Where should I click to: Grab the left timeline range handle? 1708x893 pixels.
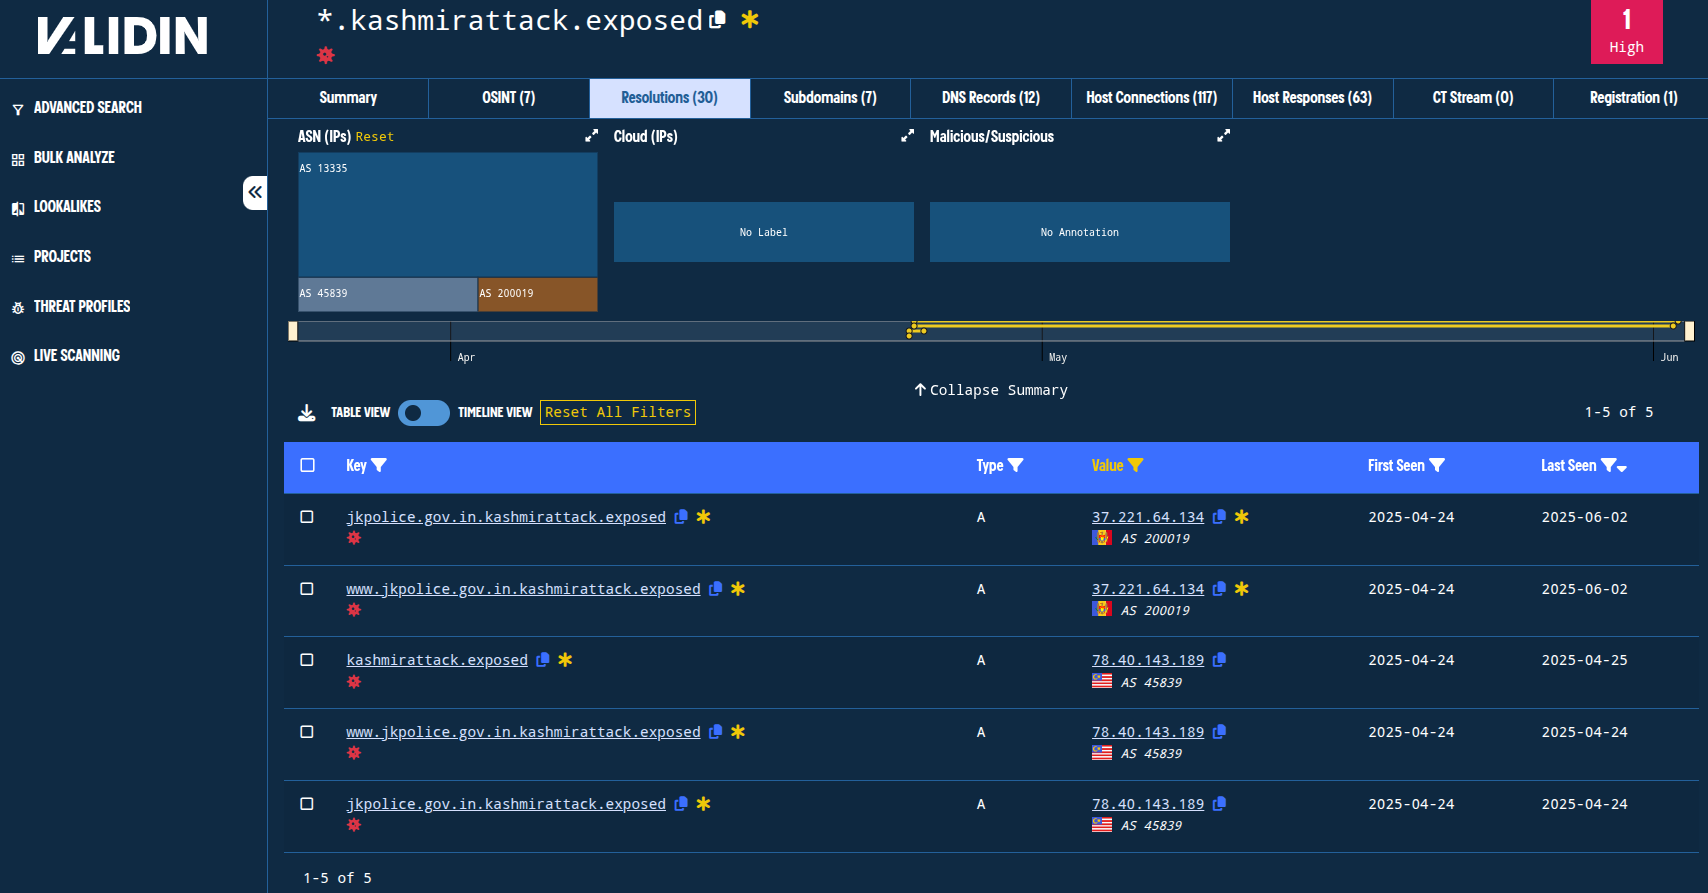coord(293,331)
